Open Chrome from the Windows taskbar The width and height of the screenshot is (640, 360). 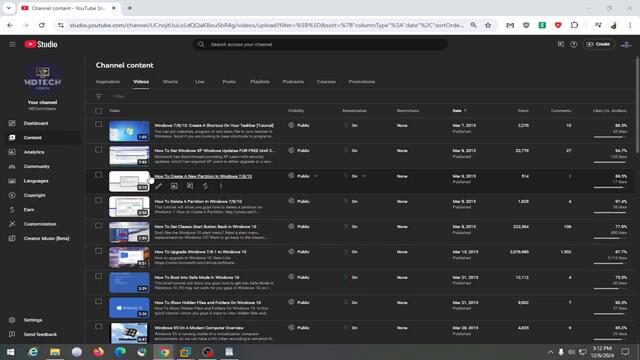pos(164,352)
